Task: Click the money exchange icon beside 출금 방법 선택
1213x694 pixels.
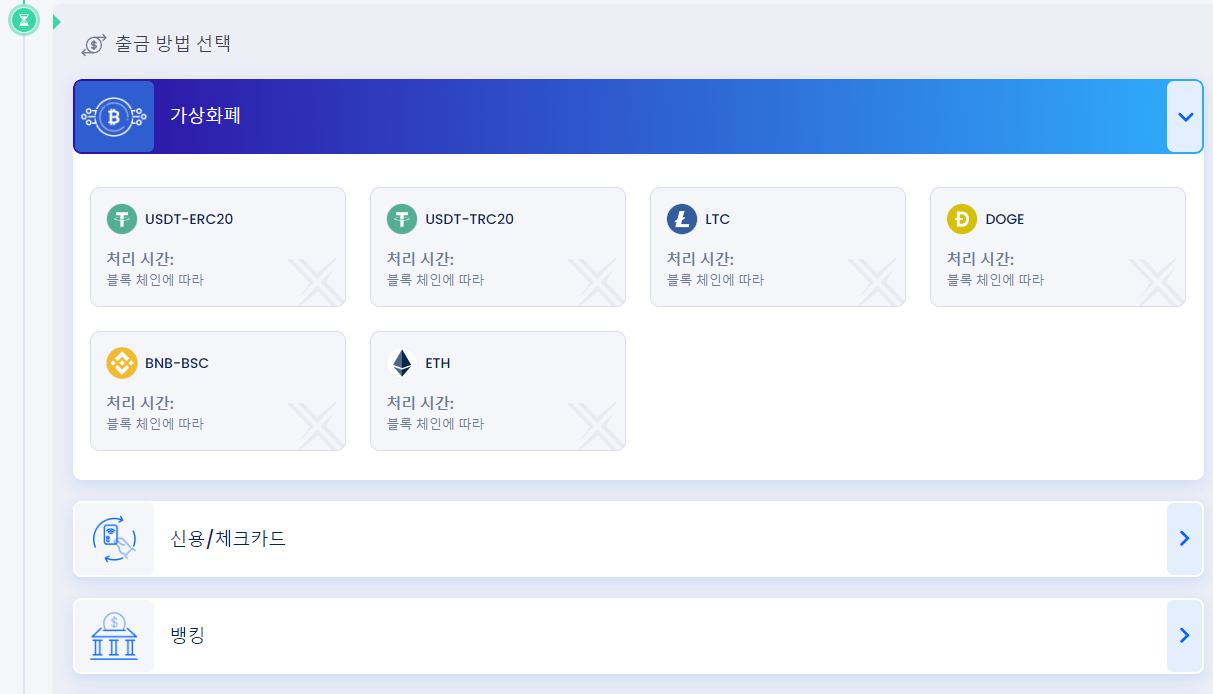Action: click(94, 44)
